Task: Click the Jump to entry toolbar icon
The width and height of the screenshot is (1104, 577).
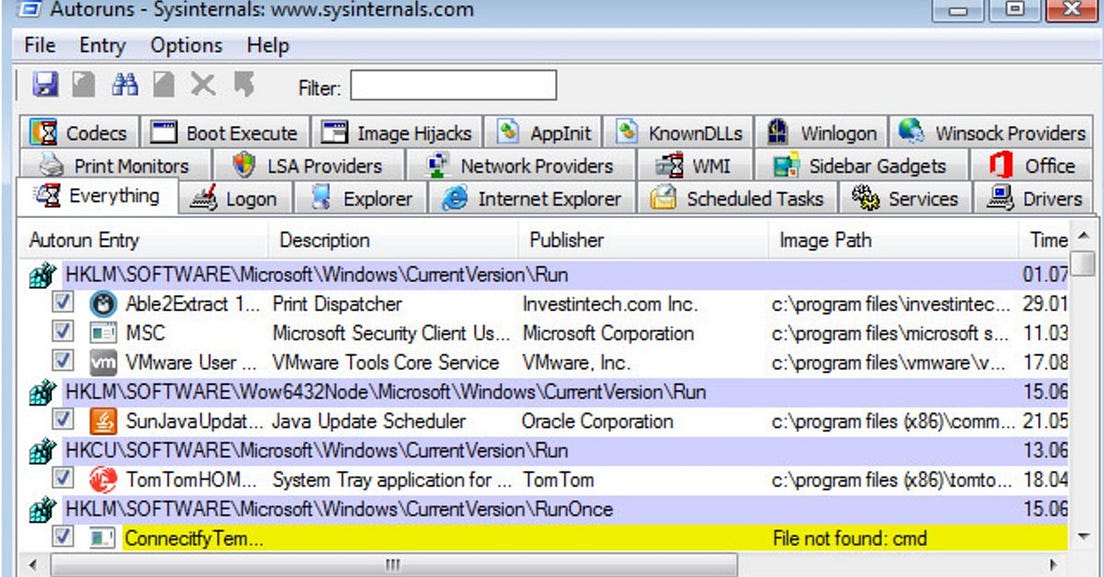Action: coord(244,85)
